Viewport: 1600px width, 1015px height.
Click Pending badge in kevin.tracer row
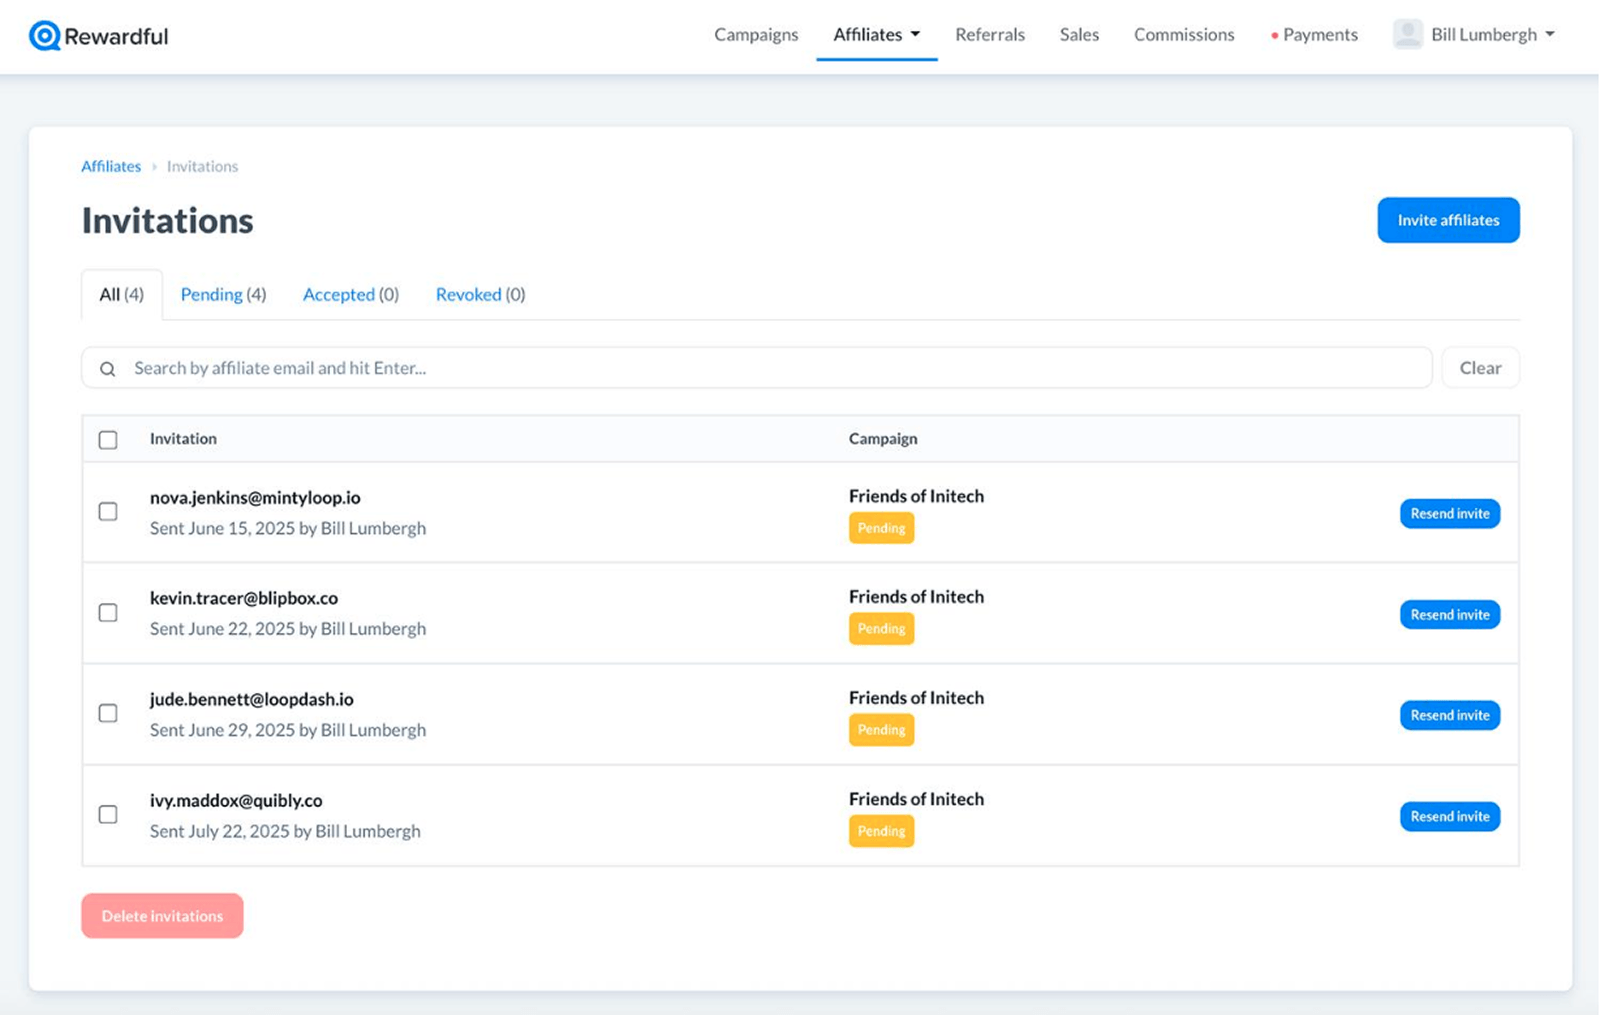pyautogui.click(x=881, y=629)
